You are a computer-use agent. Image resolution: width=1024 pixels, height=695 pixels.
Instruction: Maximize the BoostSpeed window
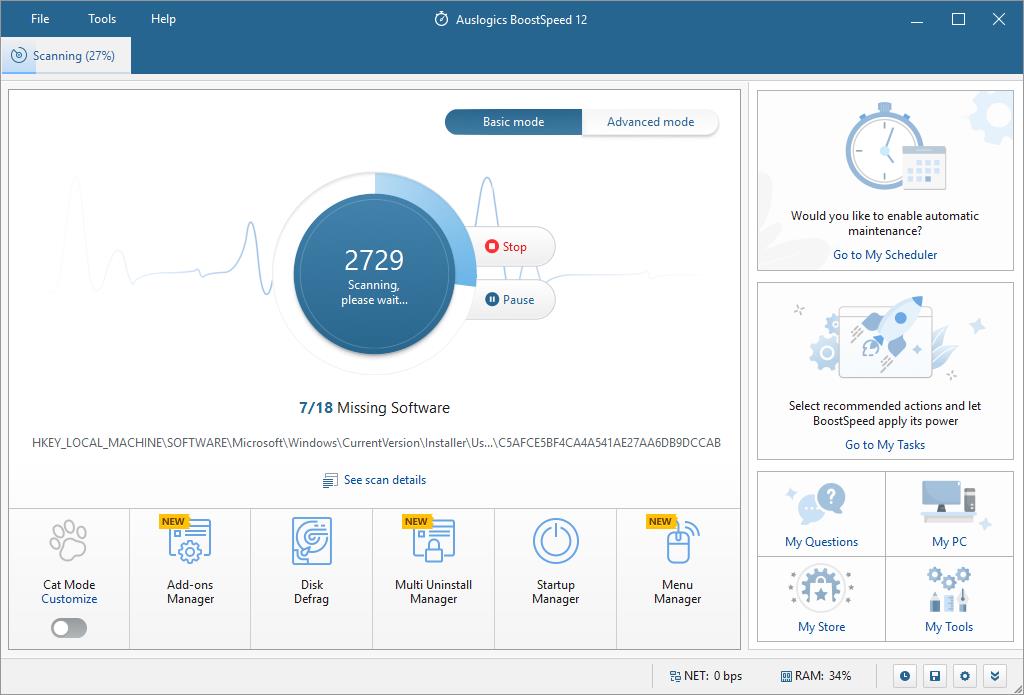click(x=958, y=19)
